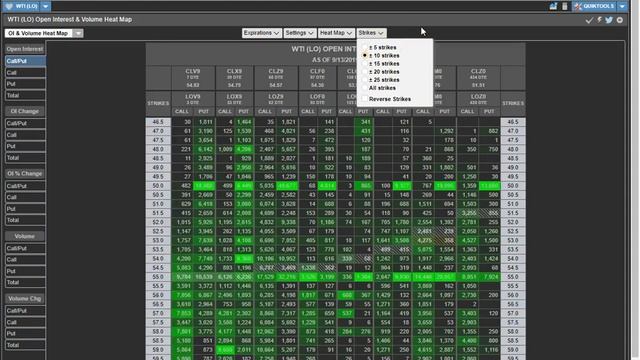Click the lightning bolt icon in the title bar
The width and height of the screenshot is (640, 360).
[599, 20]
